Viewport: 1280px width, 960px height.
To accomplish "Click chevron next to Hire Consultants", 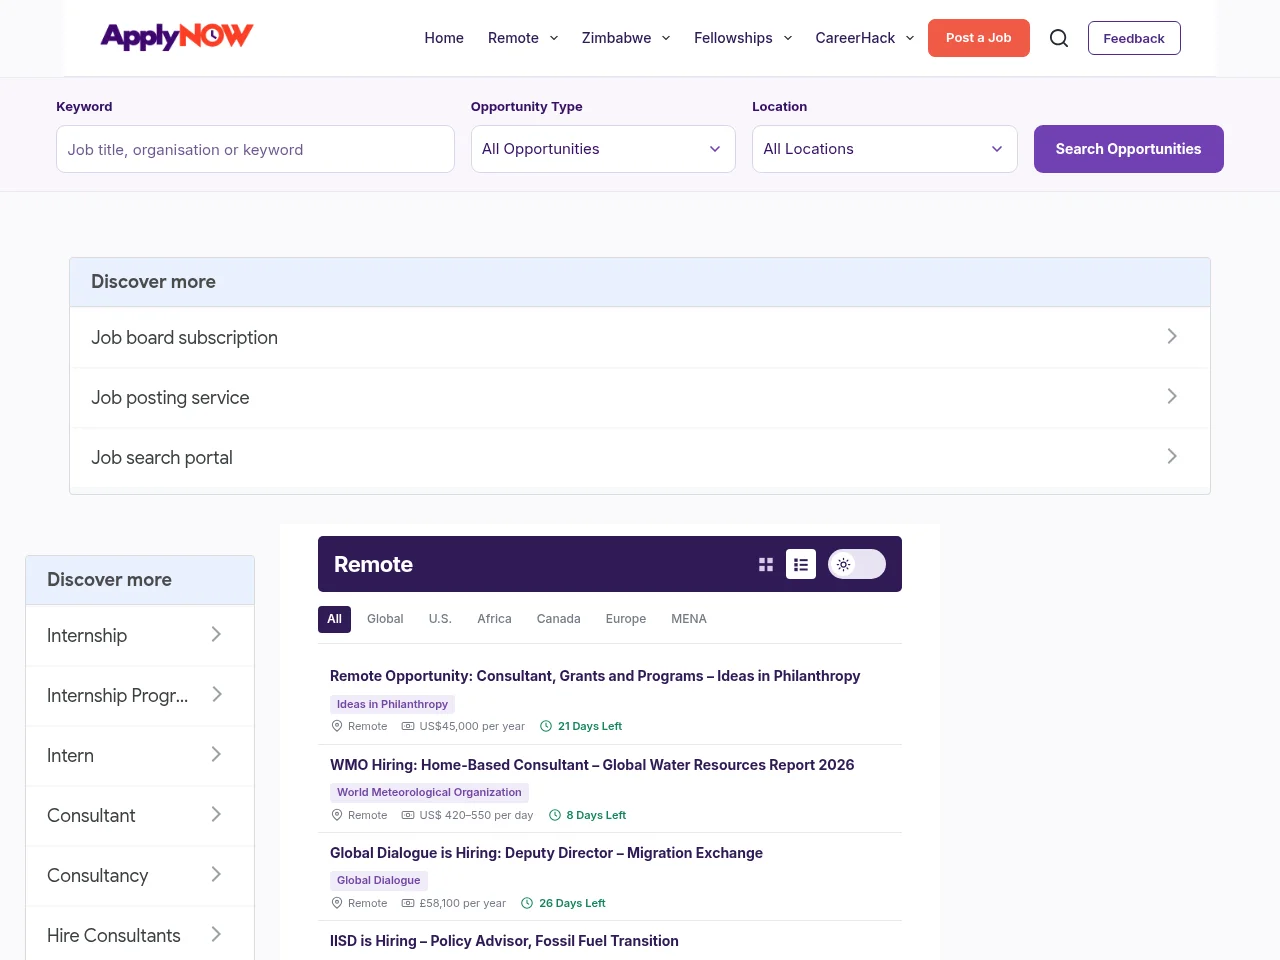I will coord(216,934).
